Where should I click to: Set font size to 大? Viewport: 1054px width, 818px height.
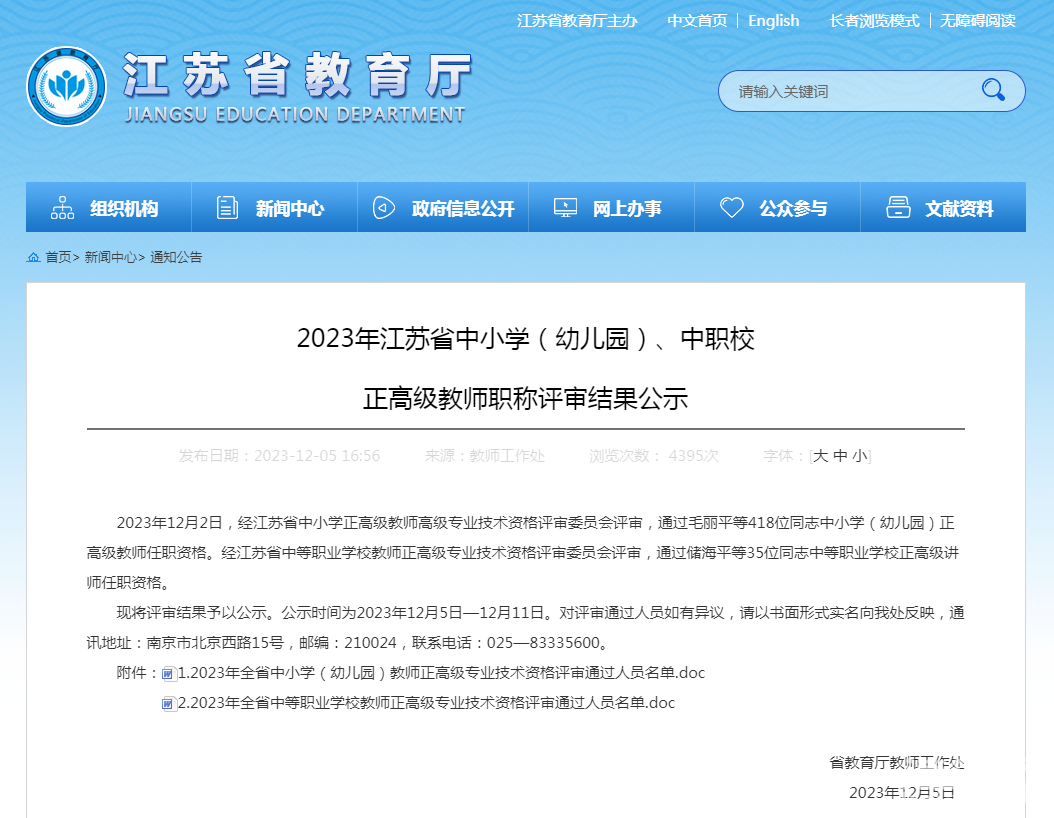[x=820, y=456]
